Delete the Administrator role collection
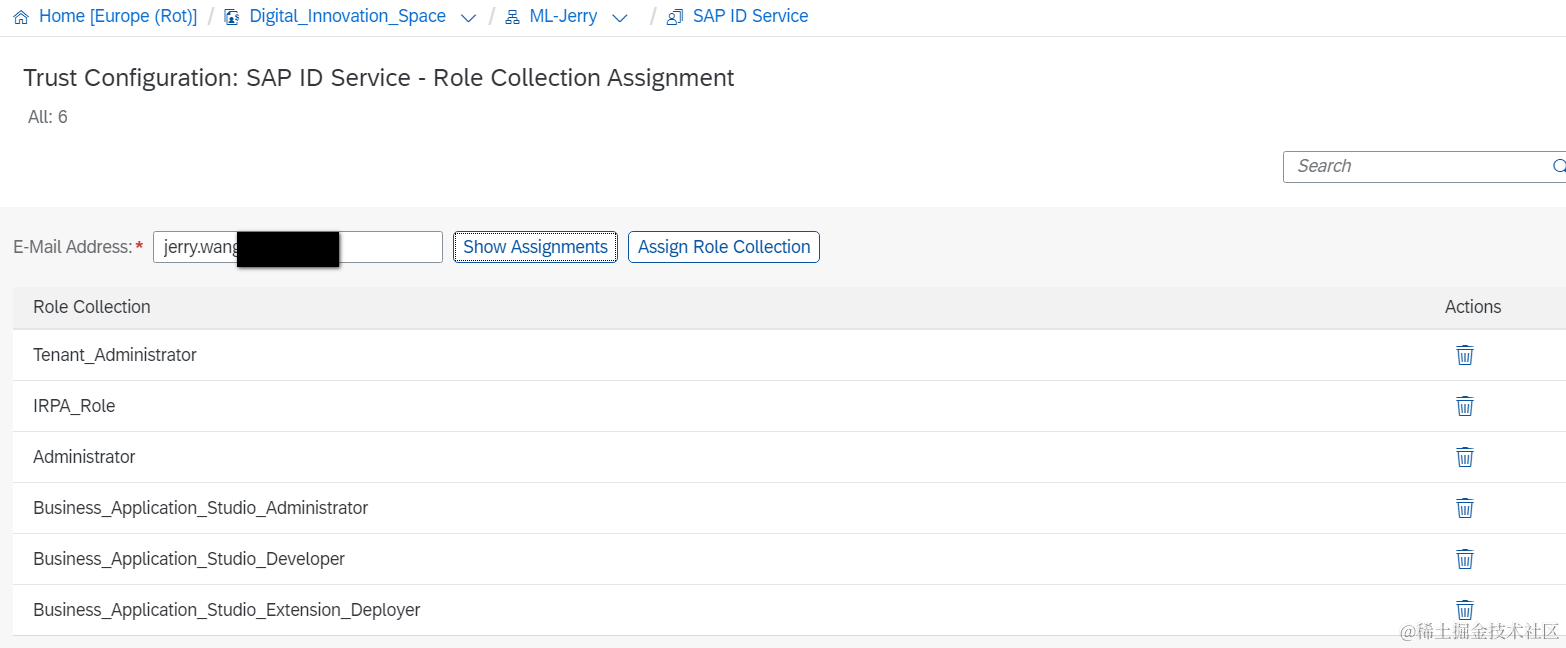 (x=1464, y=457)
